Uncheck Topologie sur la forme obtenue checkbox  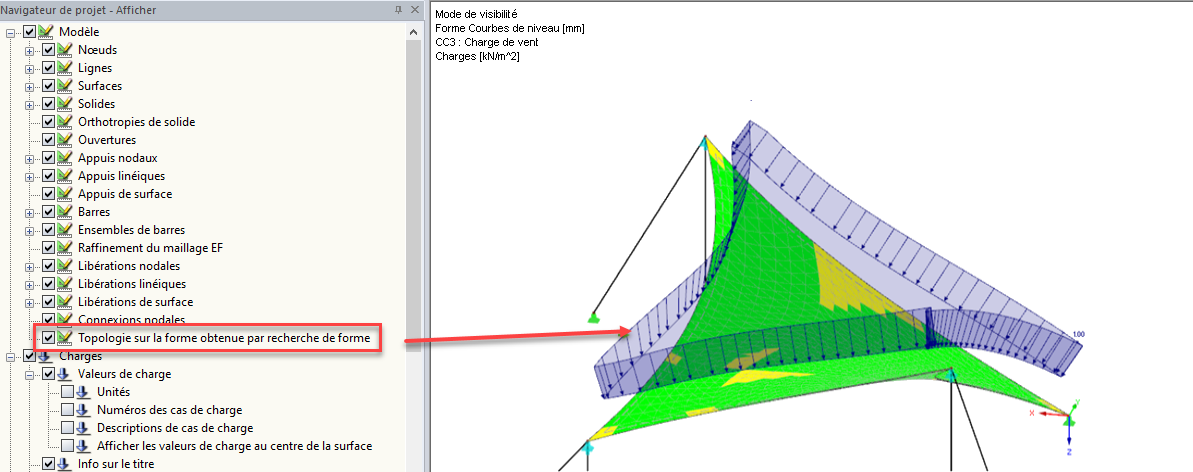pos(49,337)
